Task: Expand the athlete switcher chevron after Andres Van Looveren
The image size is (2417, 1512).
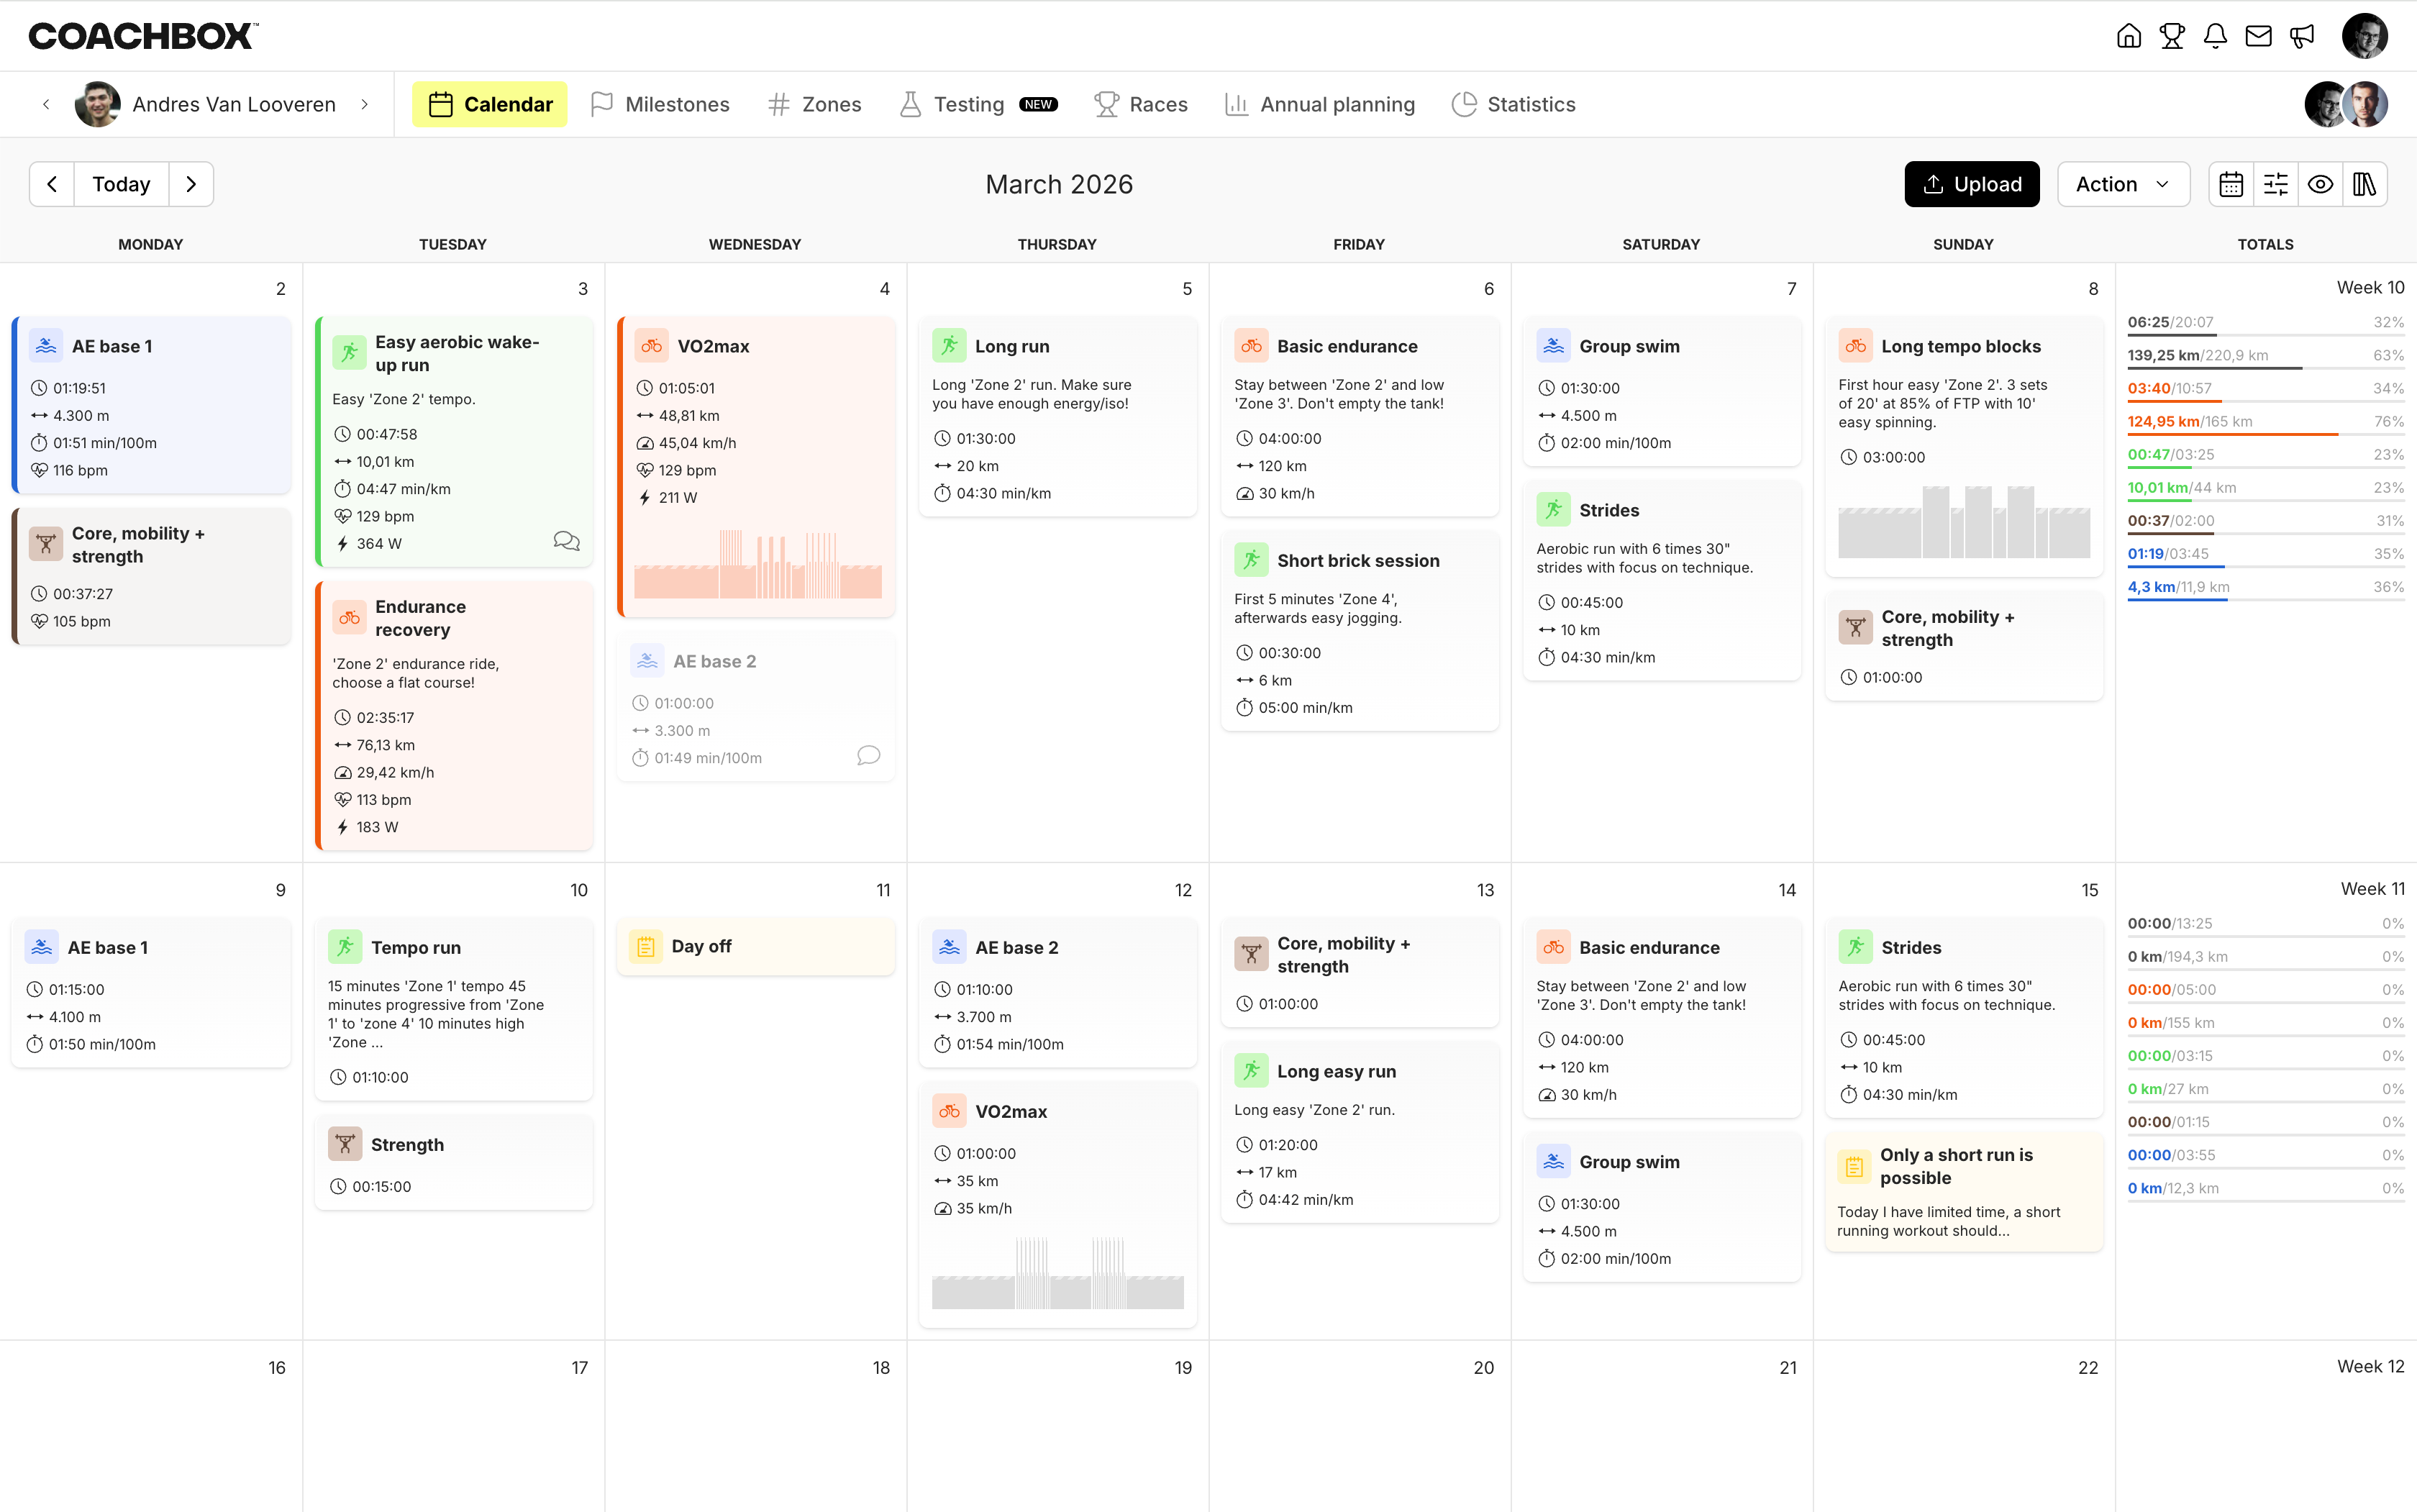Action: pos(364,104)
